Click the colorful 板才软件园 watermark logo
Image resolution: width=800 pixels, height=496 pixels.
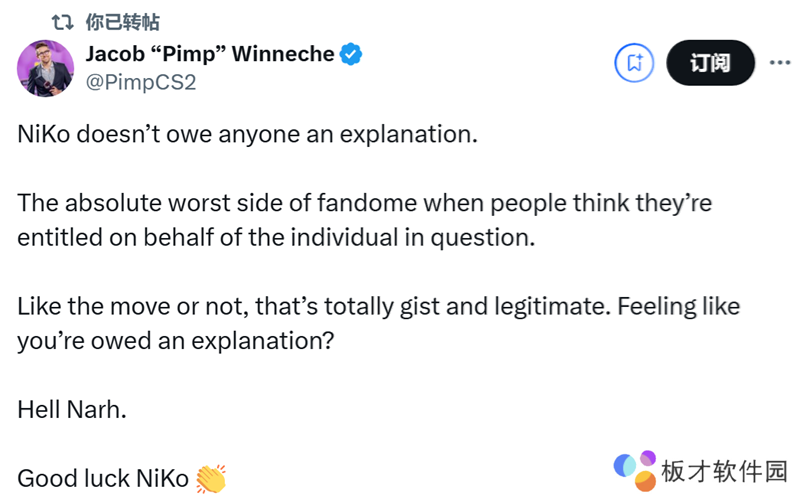click(635, 467)
